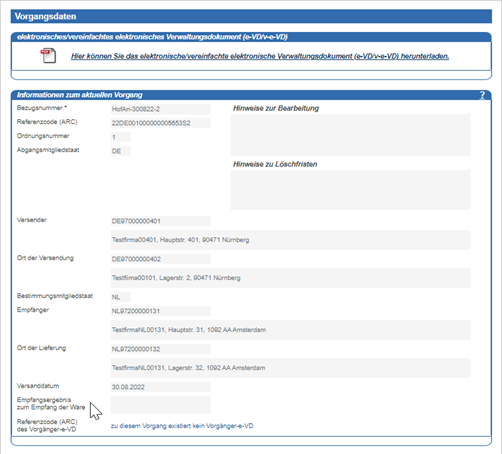Click the 'Ort der Versendung' label
502x454 pixels.
[45, 258]
